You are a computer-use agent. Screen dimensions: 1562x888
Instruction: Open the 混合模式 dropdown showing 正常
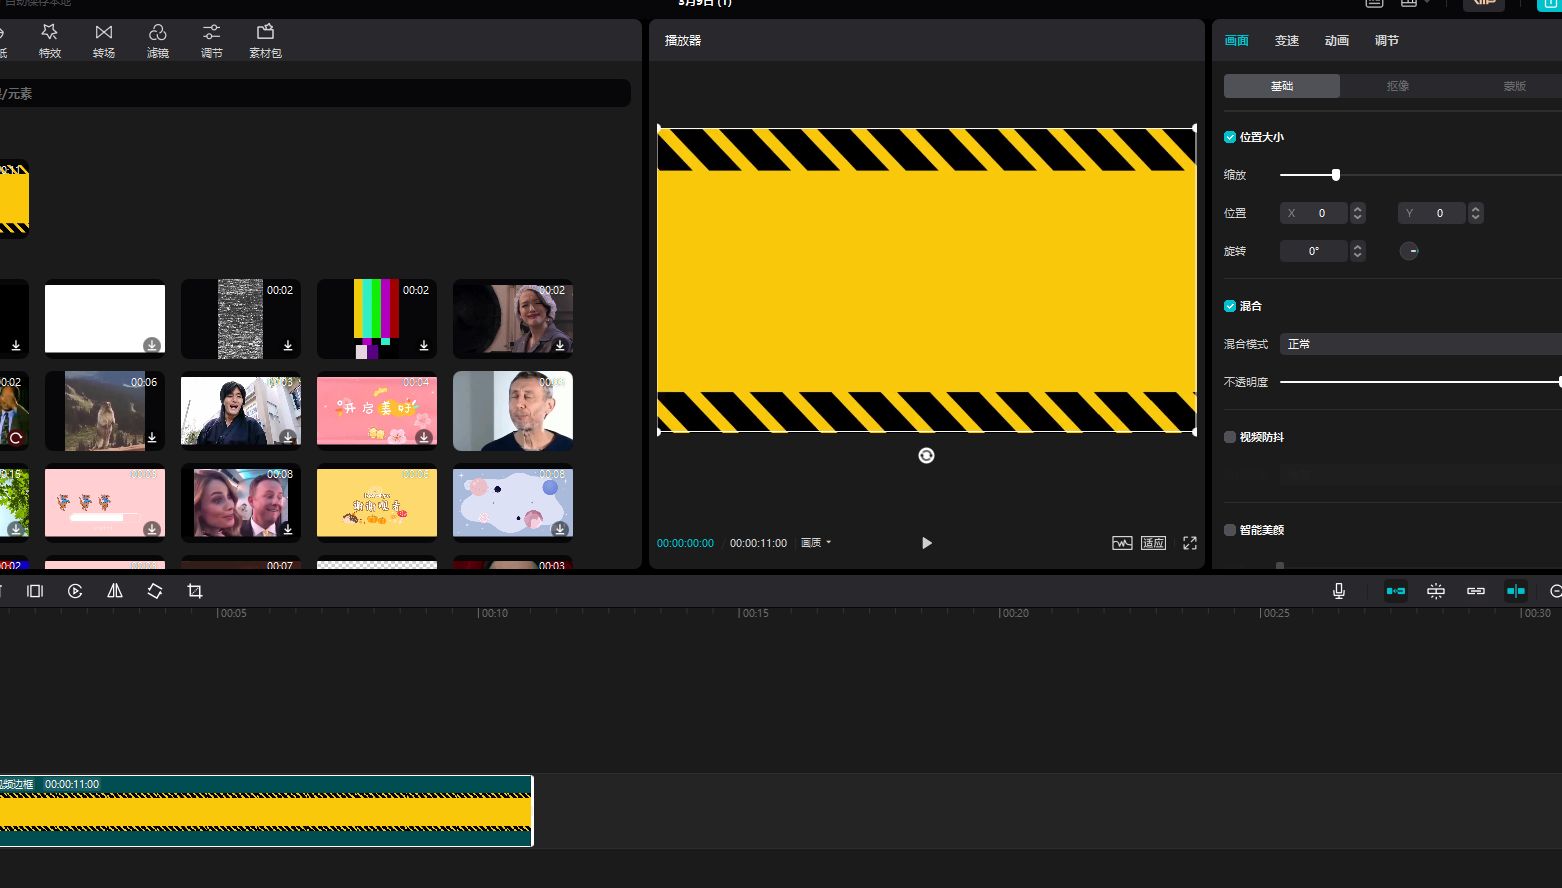point(1420,344)
